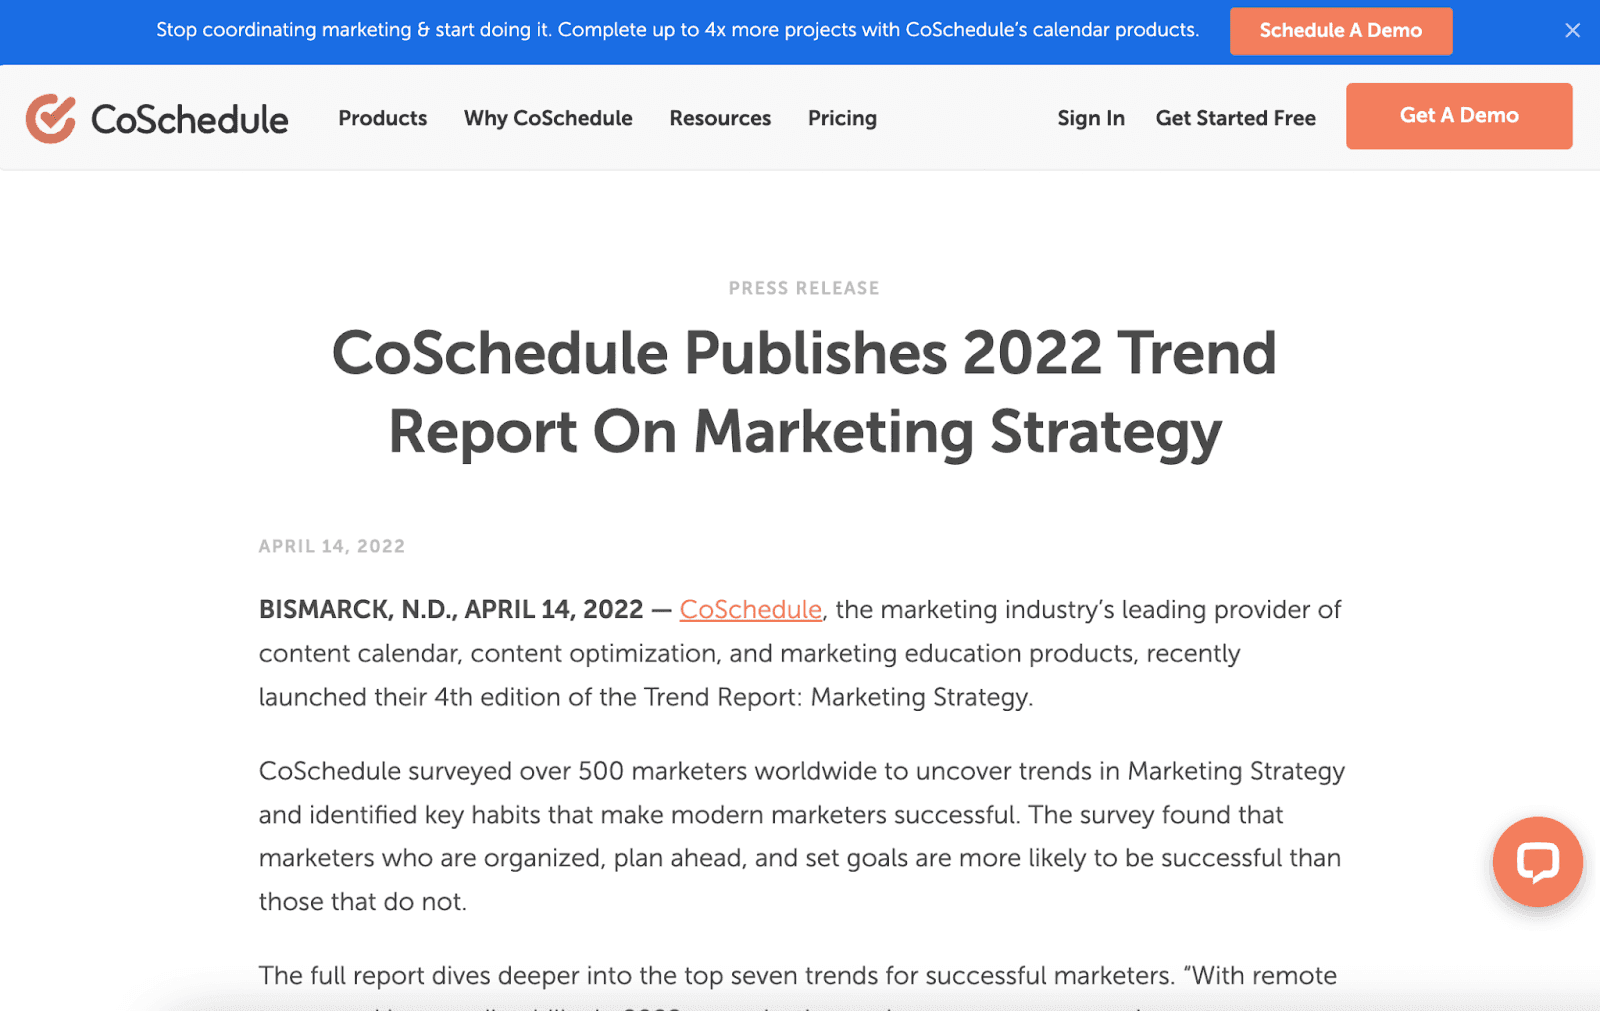Click the Get A Demo button
Viewport: 1600px width, 1011px height.
[1459, 116]
